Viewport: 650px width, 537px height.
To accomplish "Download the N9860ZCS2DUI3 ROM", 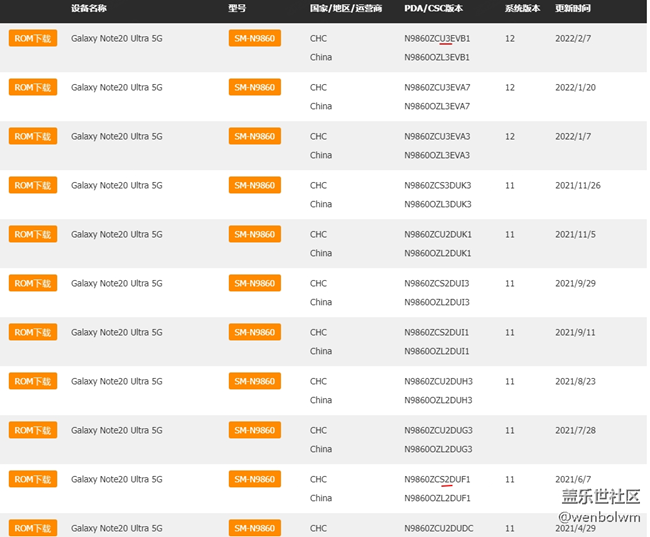I will (33, 283).
